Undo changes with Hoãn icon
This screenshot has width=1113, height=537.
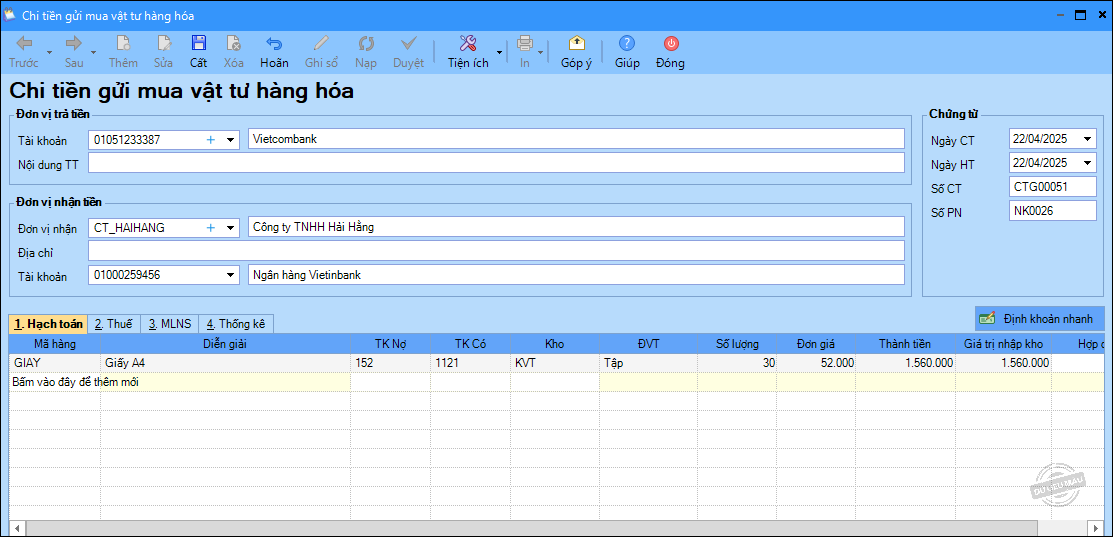pyautogui.click(x=274, y=44)
